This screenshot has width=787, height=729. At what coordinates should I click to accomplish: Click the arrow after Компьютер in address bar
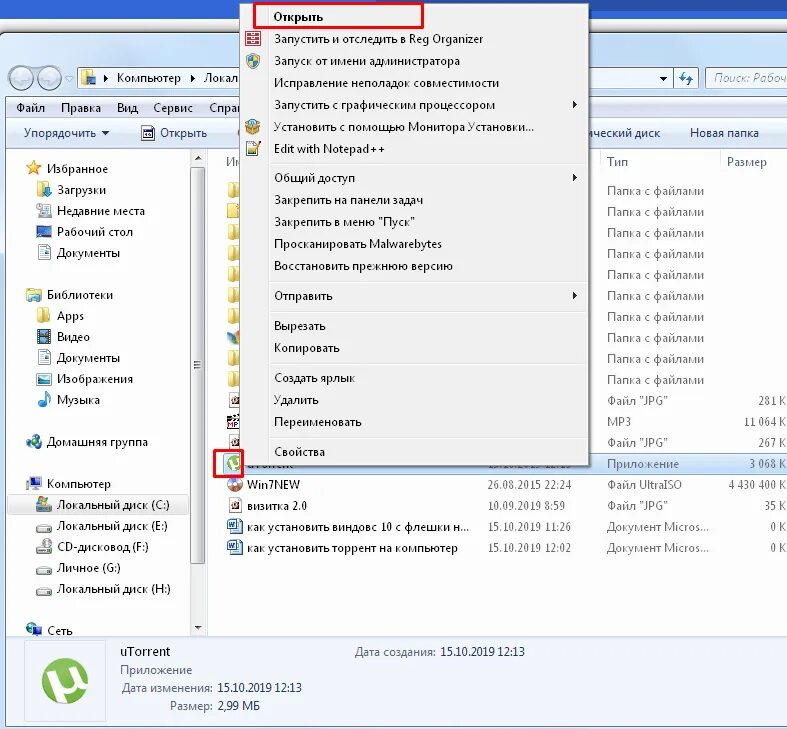click(192, 78)
